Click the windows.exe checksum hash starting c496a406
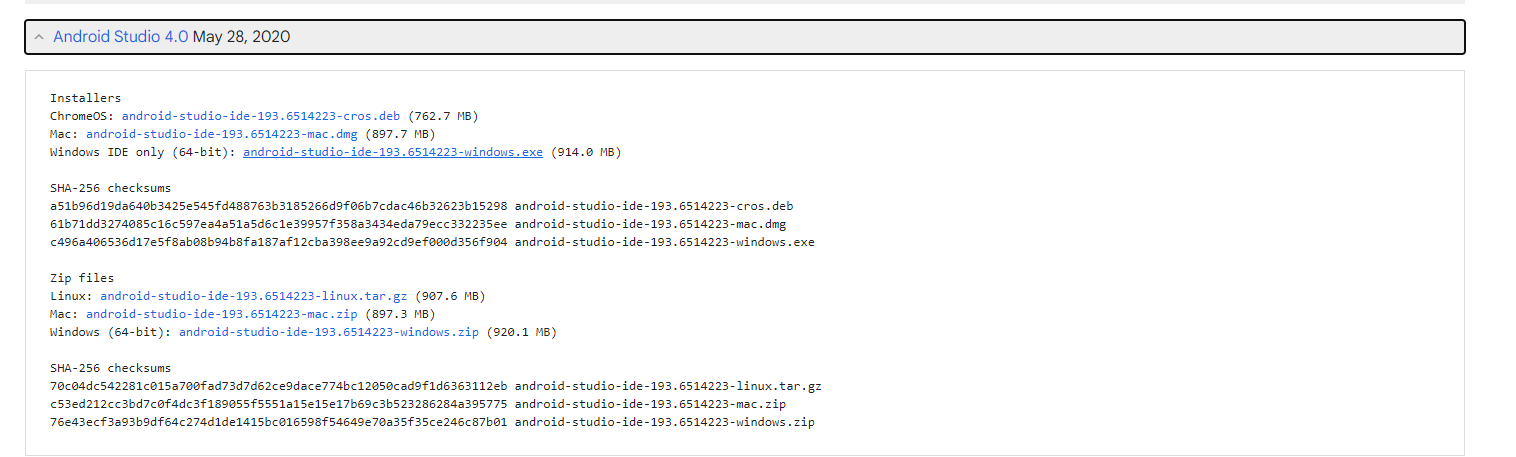1516x457 pixels. (278, 242)
